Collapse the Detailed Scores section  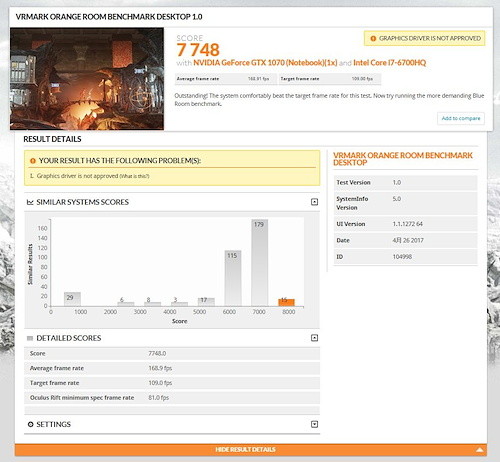[x=314, y=338]
